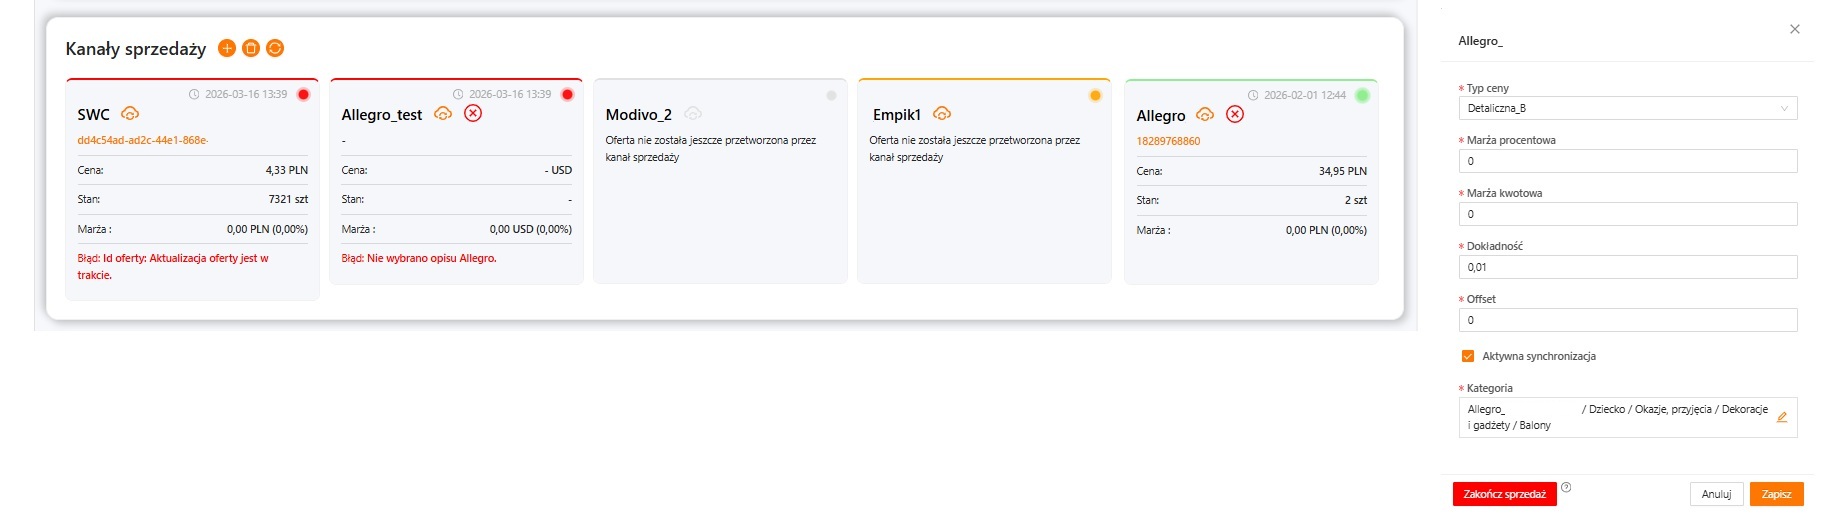Click pencil edit icon in Kategoria field
Viewport: 1823px width, 531px height.
pyautogui.click(x=1781, y=417)
